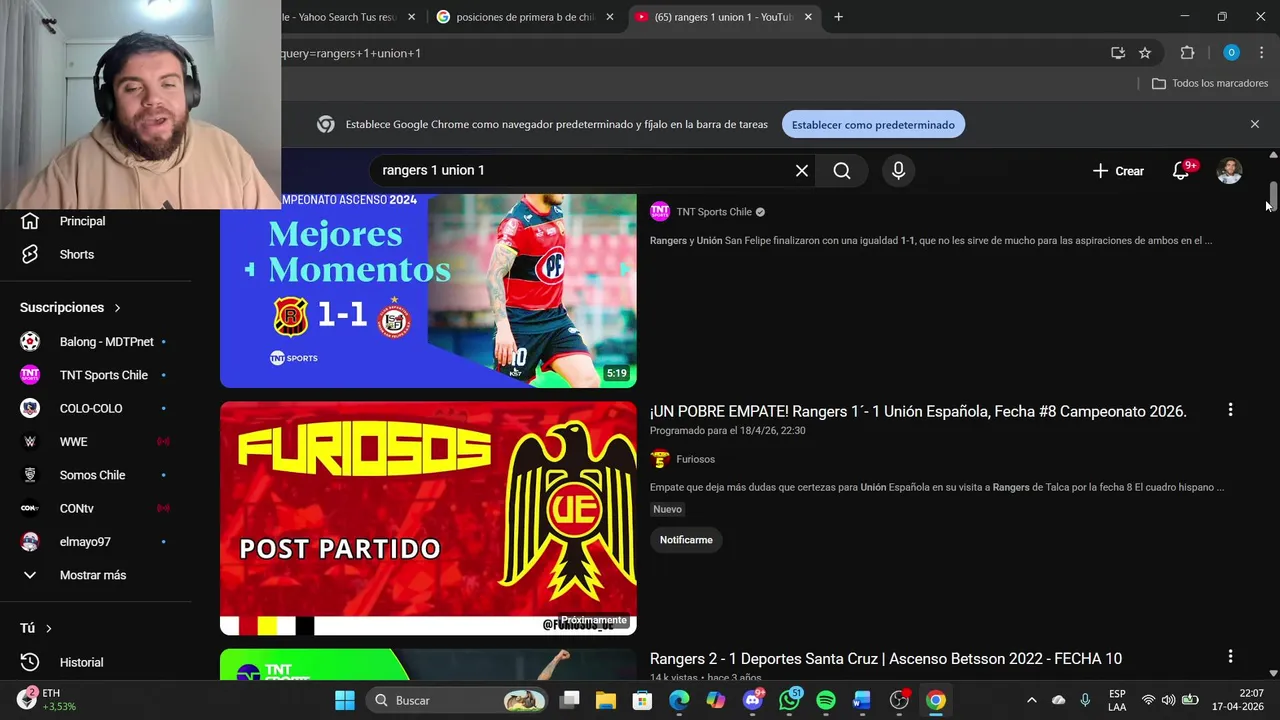1280x720 pixels.
Task: Open the notifications bell
Action: click(1181, 171)
